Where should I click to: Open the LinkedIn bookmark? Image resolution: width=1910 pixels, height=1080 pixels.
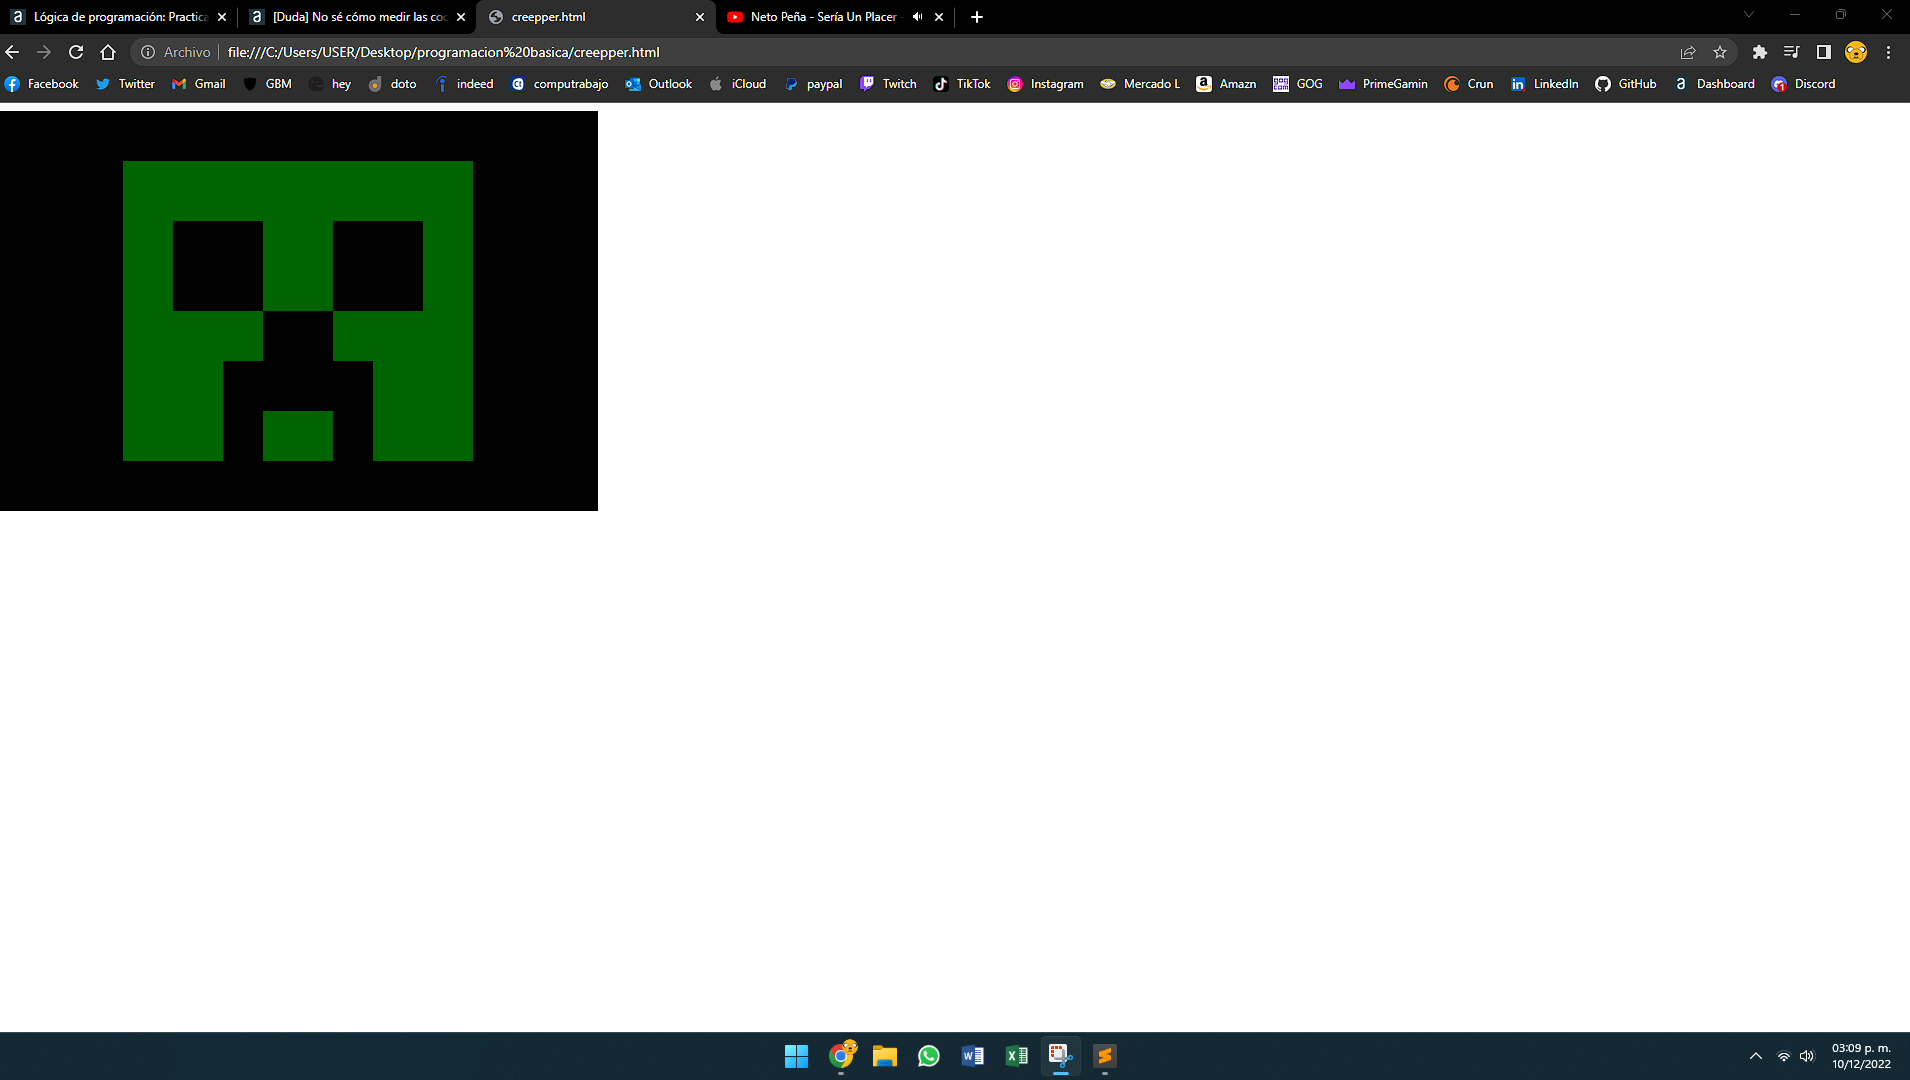(1545, 84)
